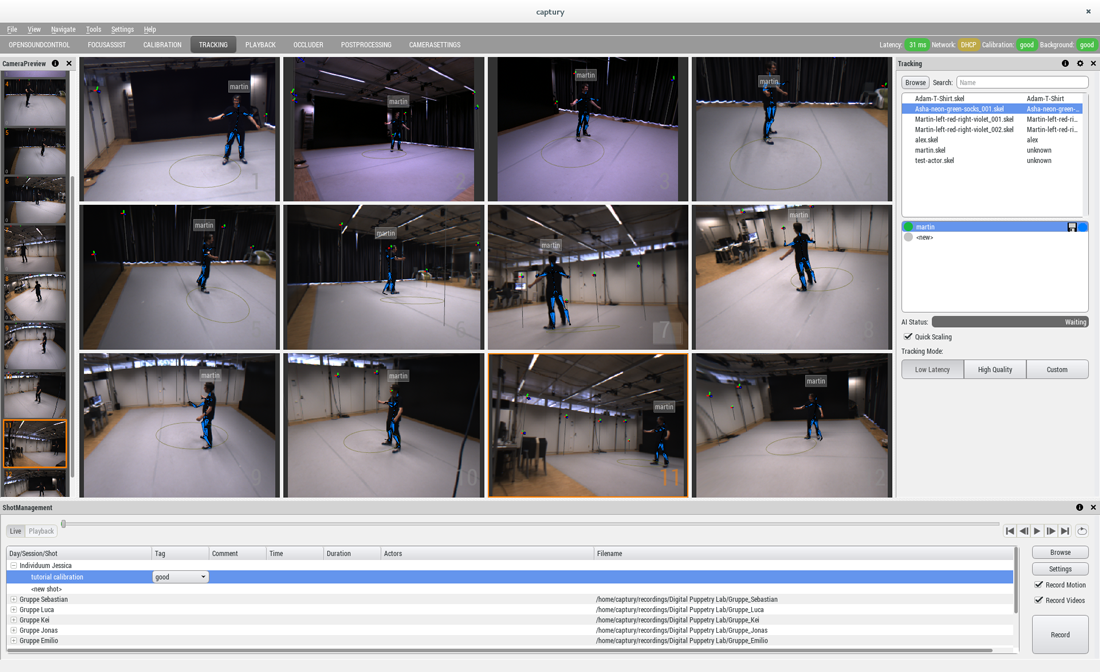Click blue color dot for martin actor
Image resolution: width=1100 pixels, height=672 pixels.
click(x=1083, y=227)
